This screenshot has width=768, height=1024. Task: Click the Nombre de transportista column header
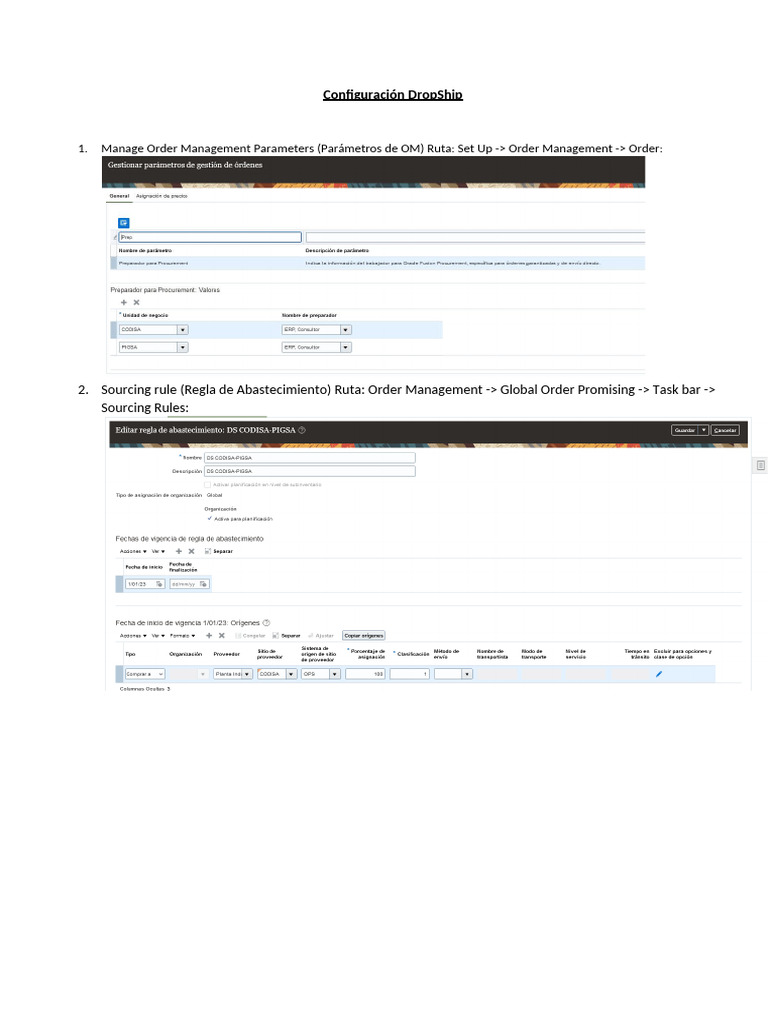pos(492,654)
